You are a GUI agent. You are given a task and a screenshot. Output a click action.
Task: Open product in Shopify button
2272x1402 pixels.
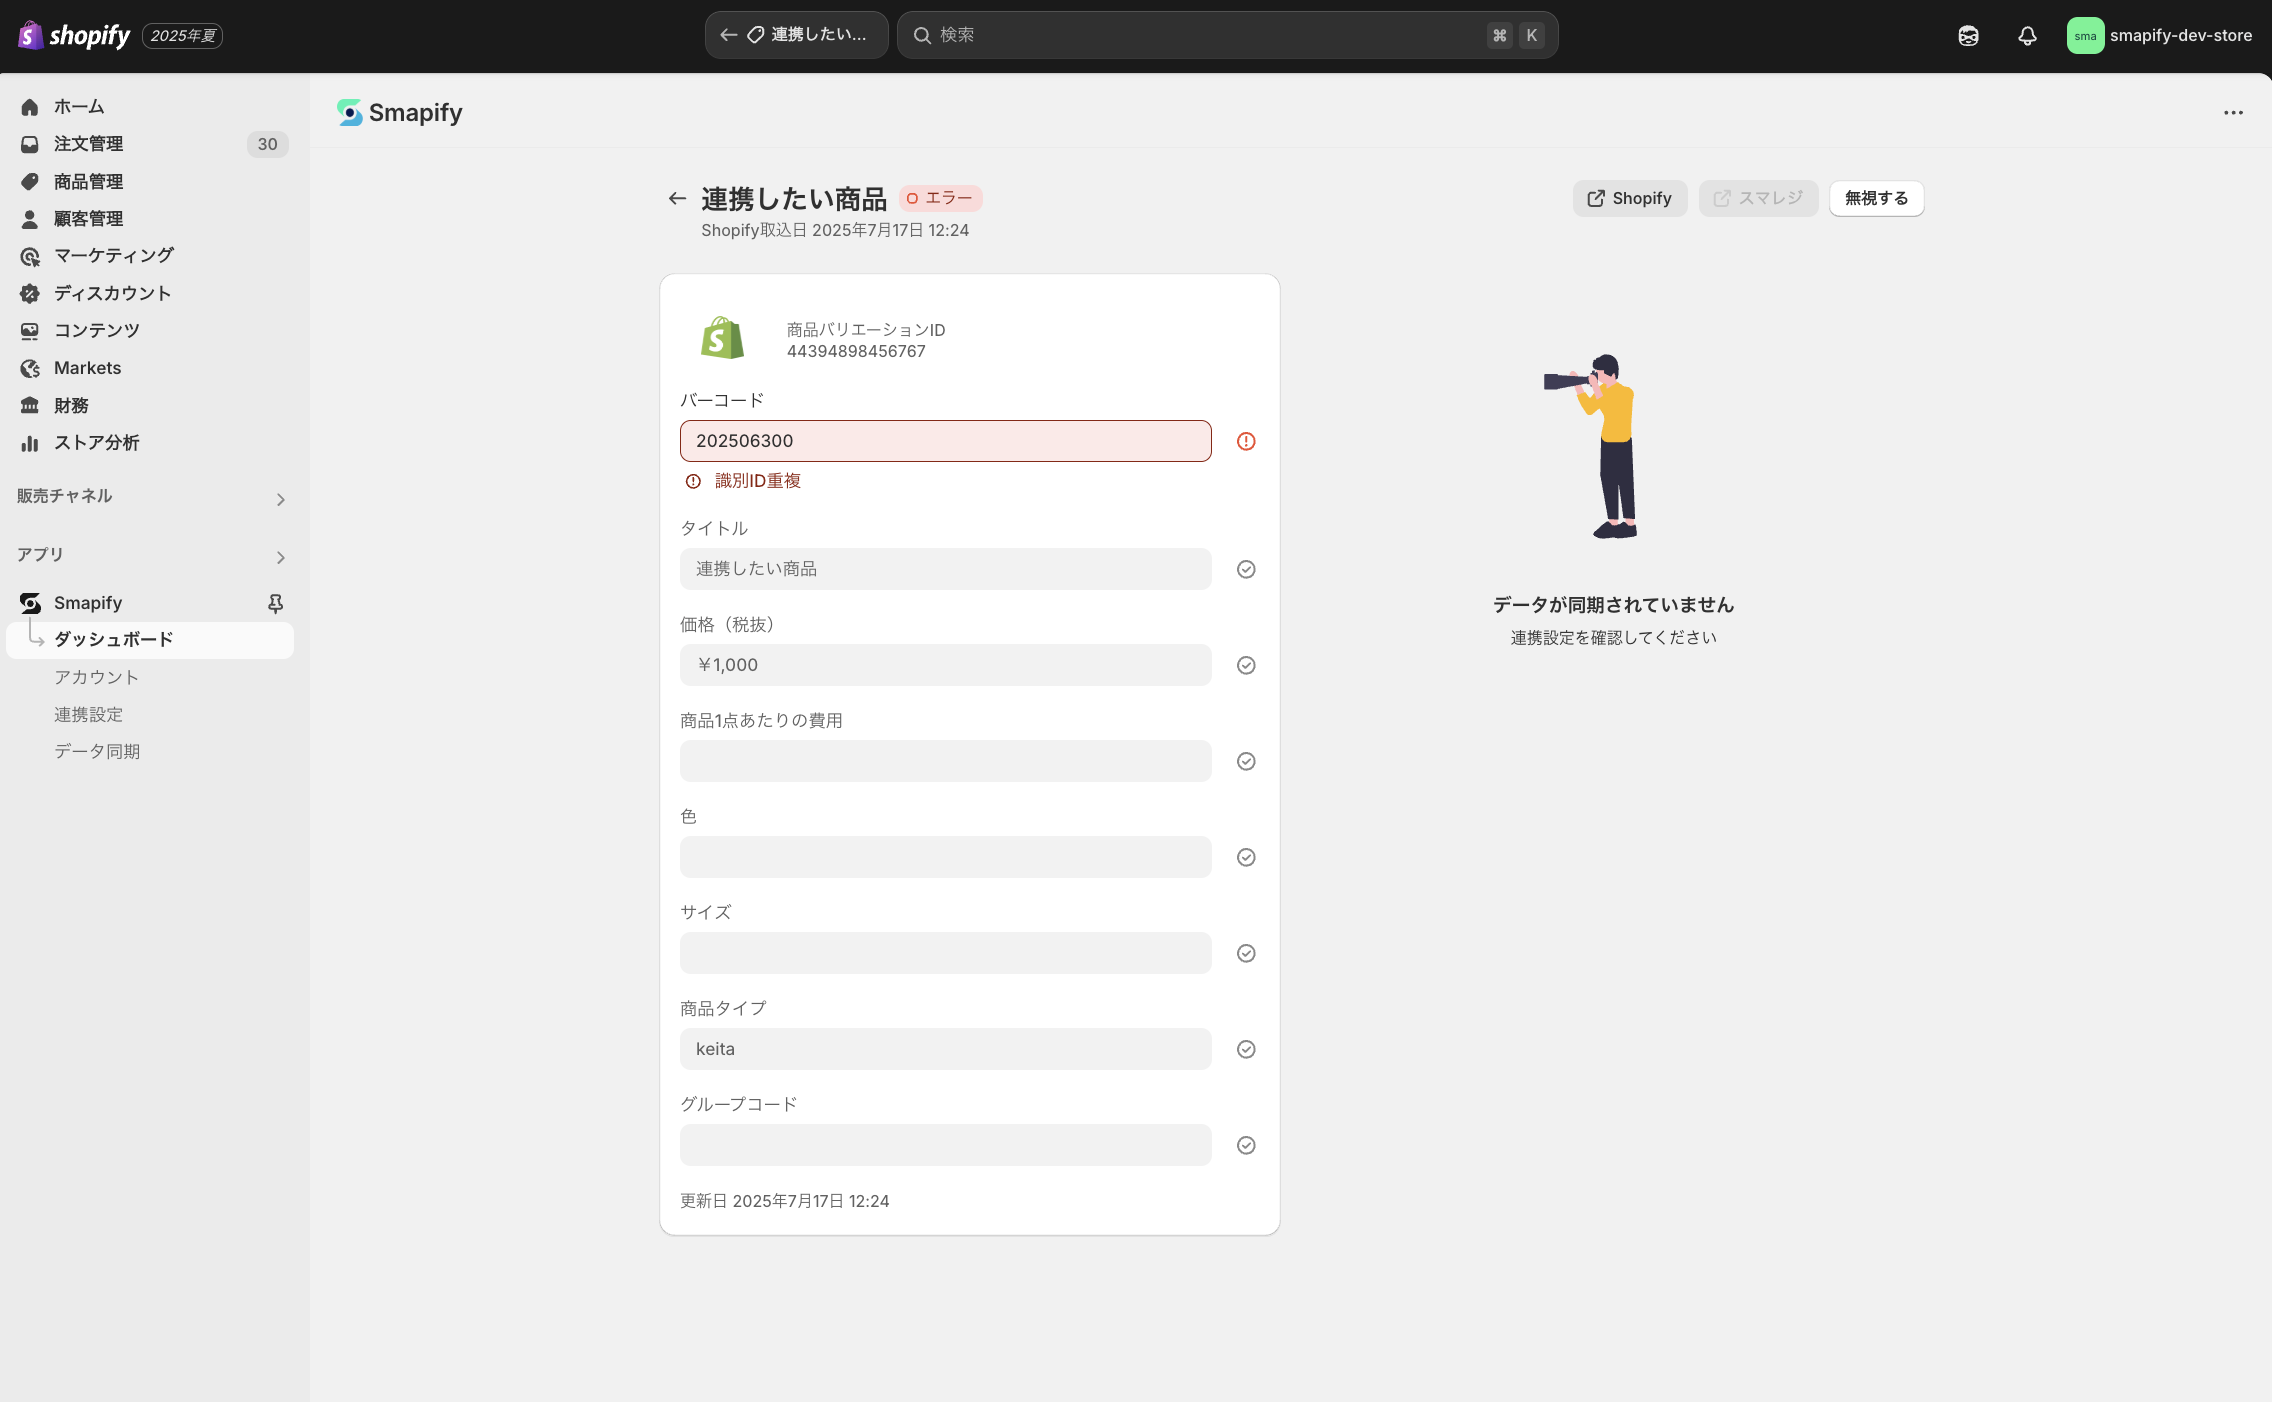pyautogui.click(x=1629, y=198)
